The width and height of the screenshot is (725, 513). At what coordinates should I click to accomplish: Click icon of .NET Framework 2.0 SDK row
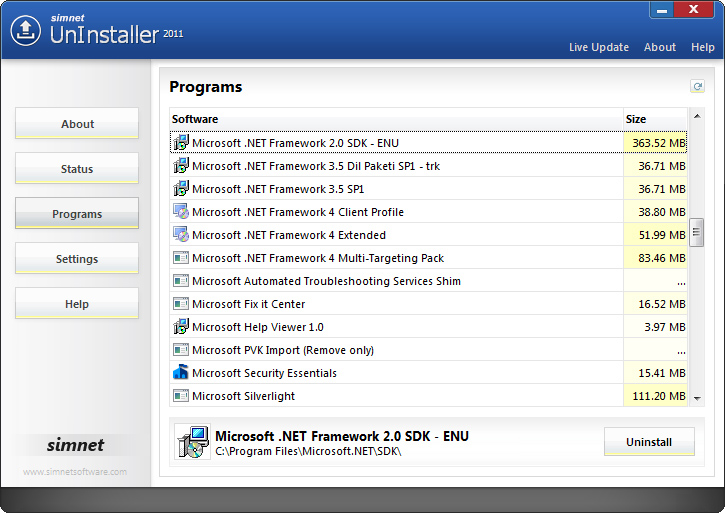181,142
